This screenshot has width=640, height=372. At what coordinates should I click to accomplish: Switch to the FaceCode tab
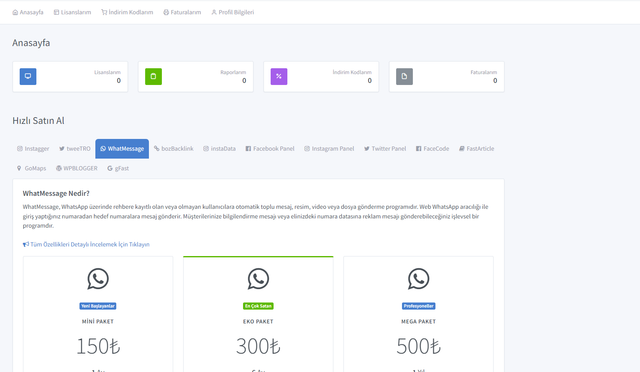coord(432,149)
